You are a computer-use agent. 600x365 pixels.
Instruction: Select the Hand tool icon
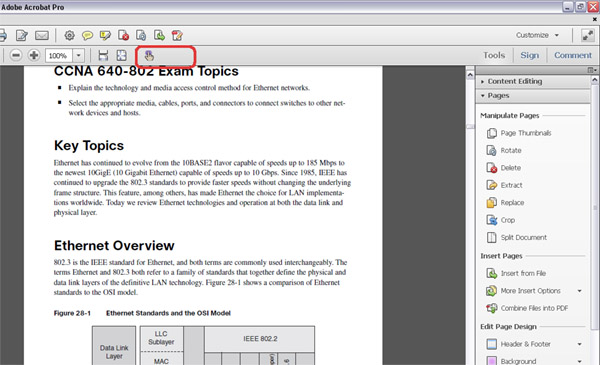(x=149, y=56)
